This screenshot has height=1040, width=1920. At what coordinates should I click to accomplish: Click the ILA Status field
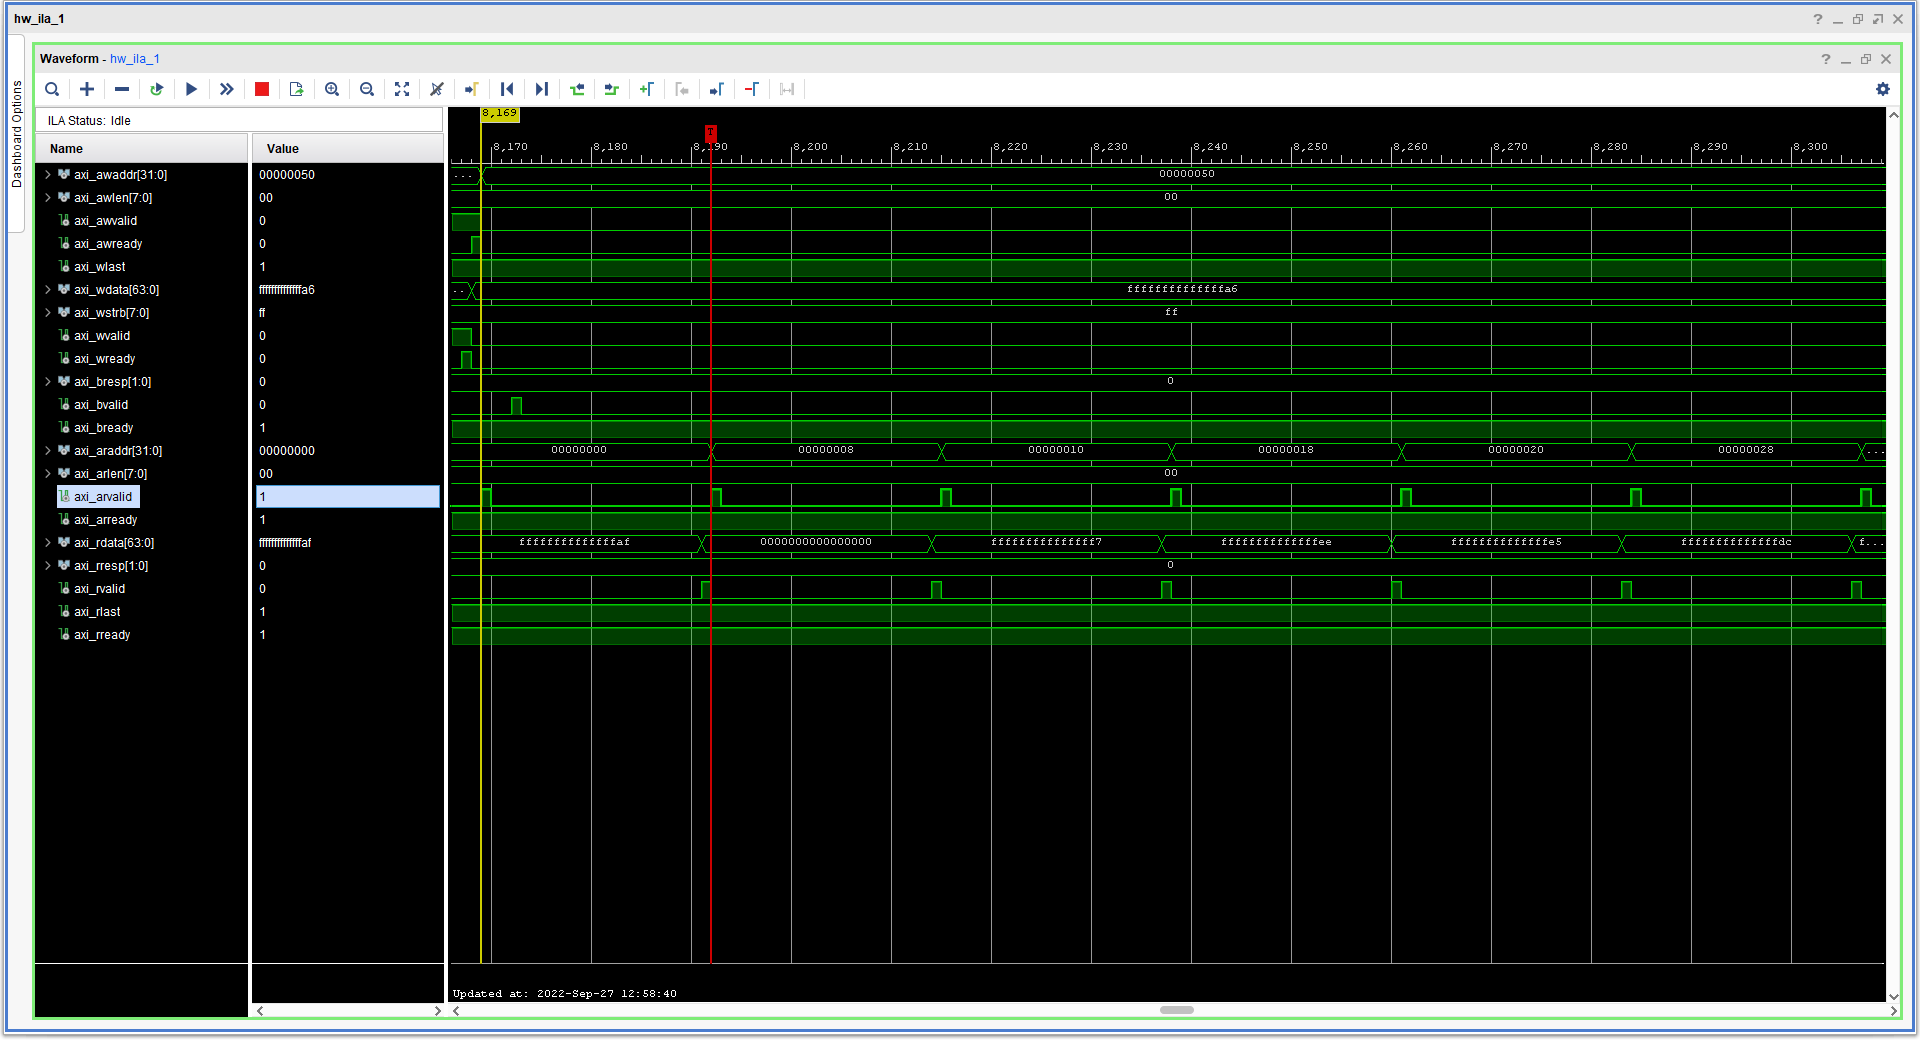(x=240, y=120)
